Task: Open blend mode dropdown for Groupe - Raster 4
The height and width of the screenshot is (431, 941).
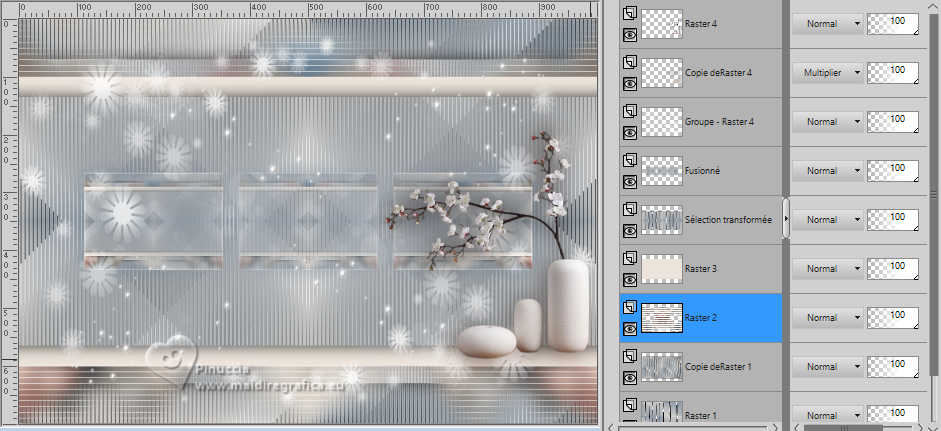Action: (x=827, y=122)
